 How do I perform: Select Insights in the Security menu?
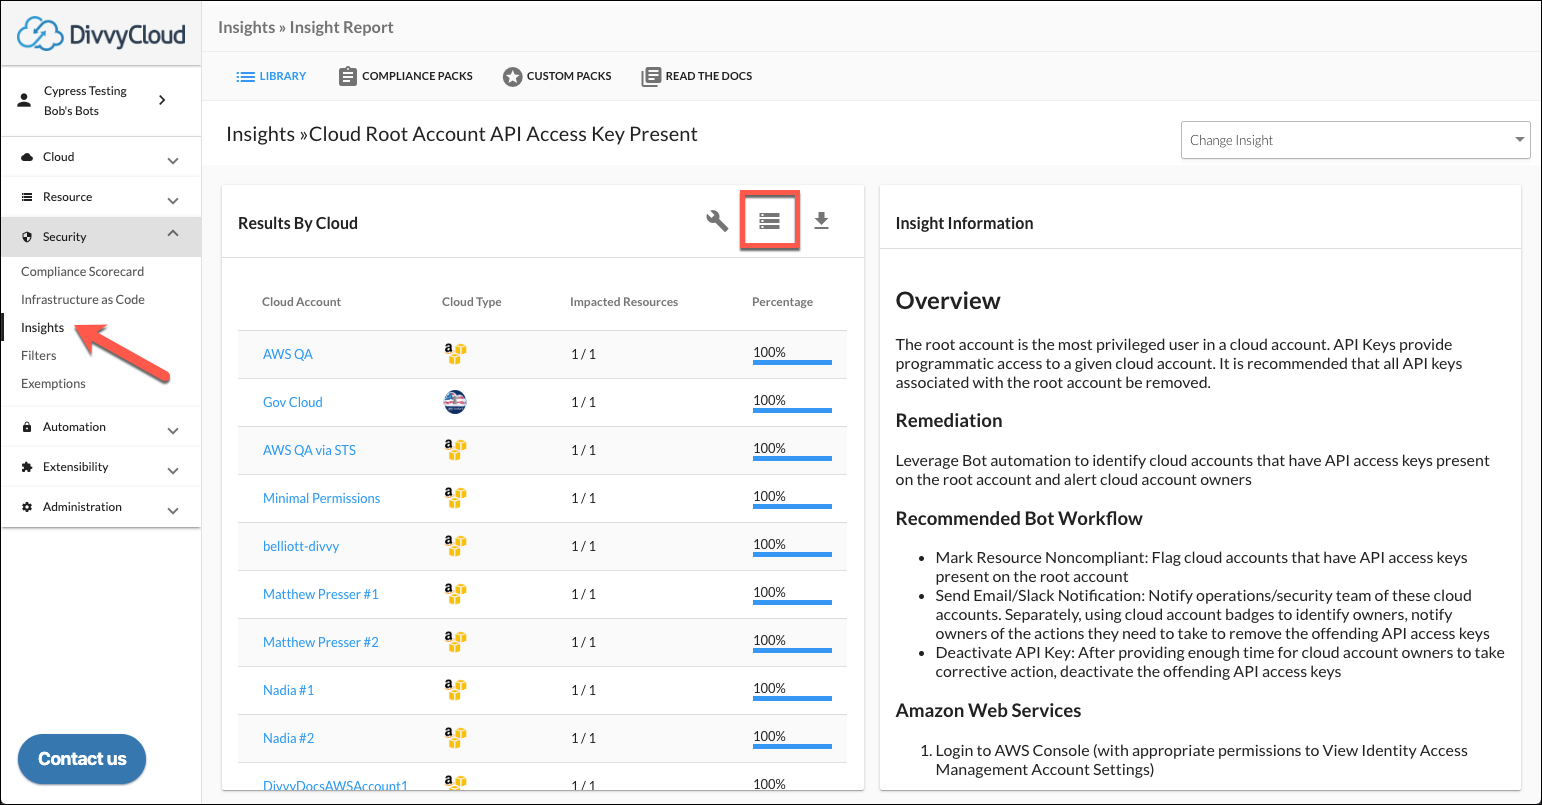[42, 328]
